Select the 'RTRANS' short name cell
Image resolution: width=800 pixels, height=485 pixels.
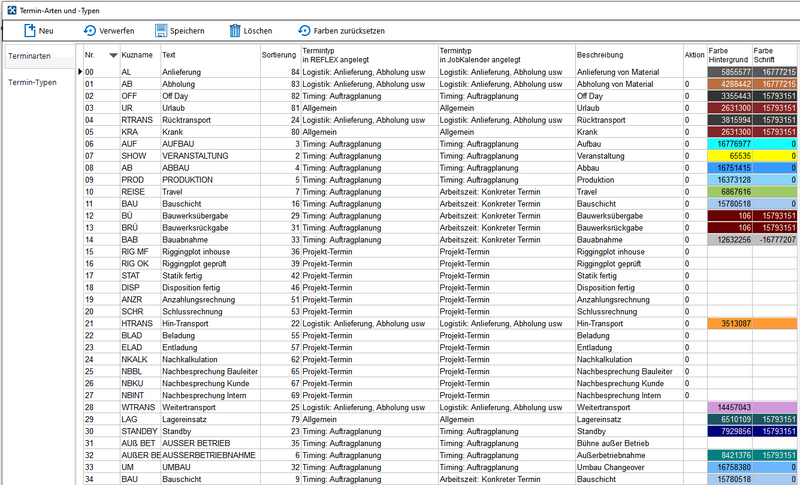140,120
